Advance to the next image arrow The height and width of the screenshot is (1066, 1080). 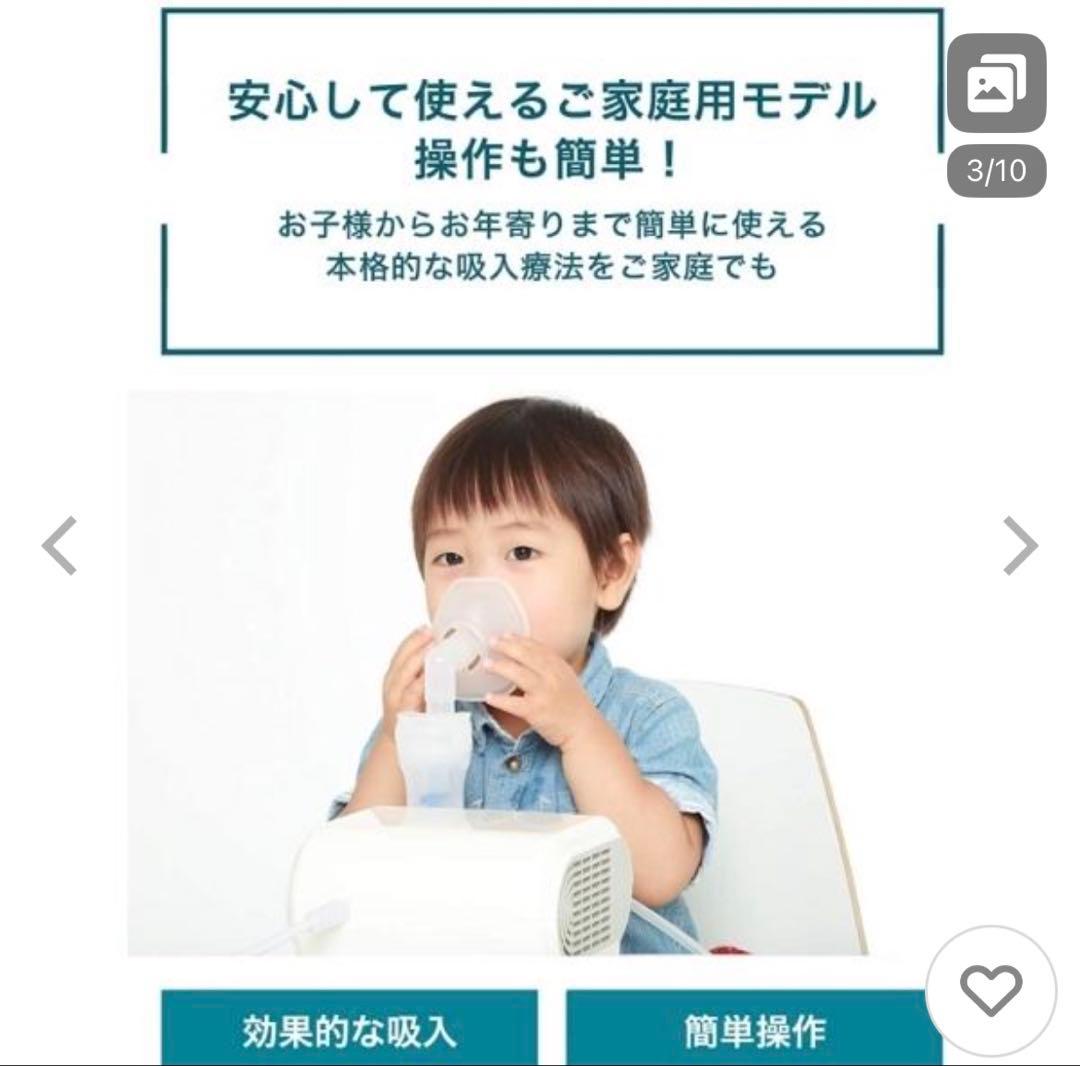[x=1020, y=545]
